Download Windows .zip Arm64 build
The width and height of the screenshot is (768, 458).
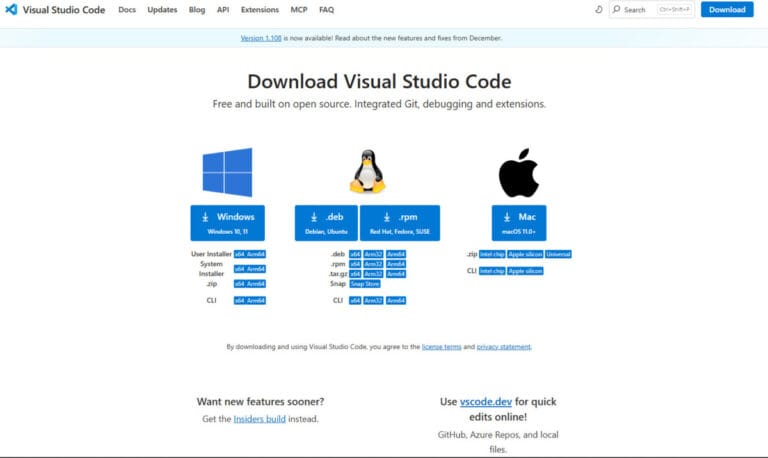click(256, 284)
